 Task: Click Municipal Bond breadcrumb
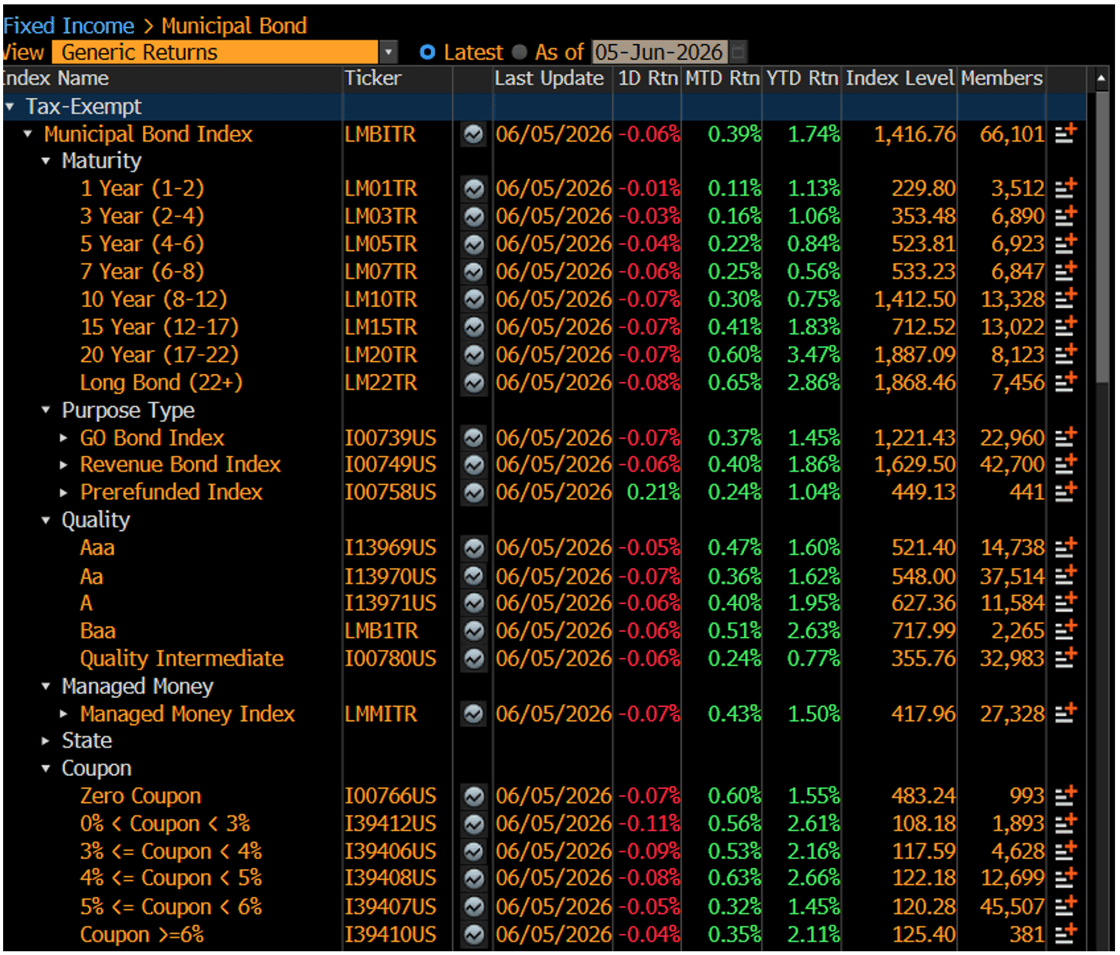pyautogui.click(x=234, y=26)
